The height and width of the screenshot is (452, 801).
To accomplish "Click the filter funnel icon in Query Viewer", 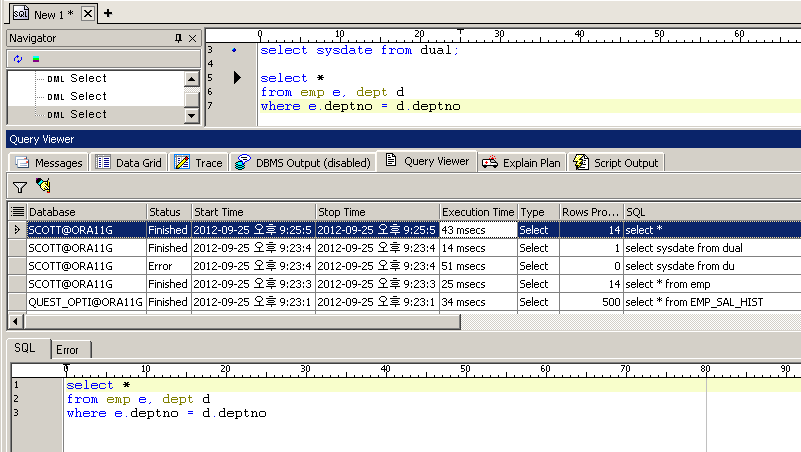I will click(19, 186).
